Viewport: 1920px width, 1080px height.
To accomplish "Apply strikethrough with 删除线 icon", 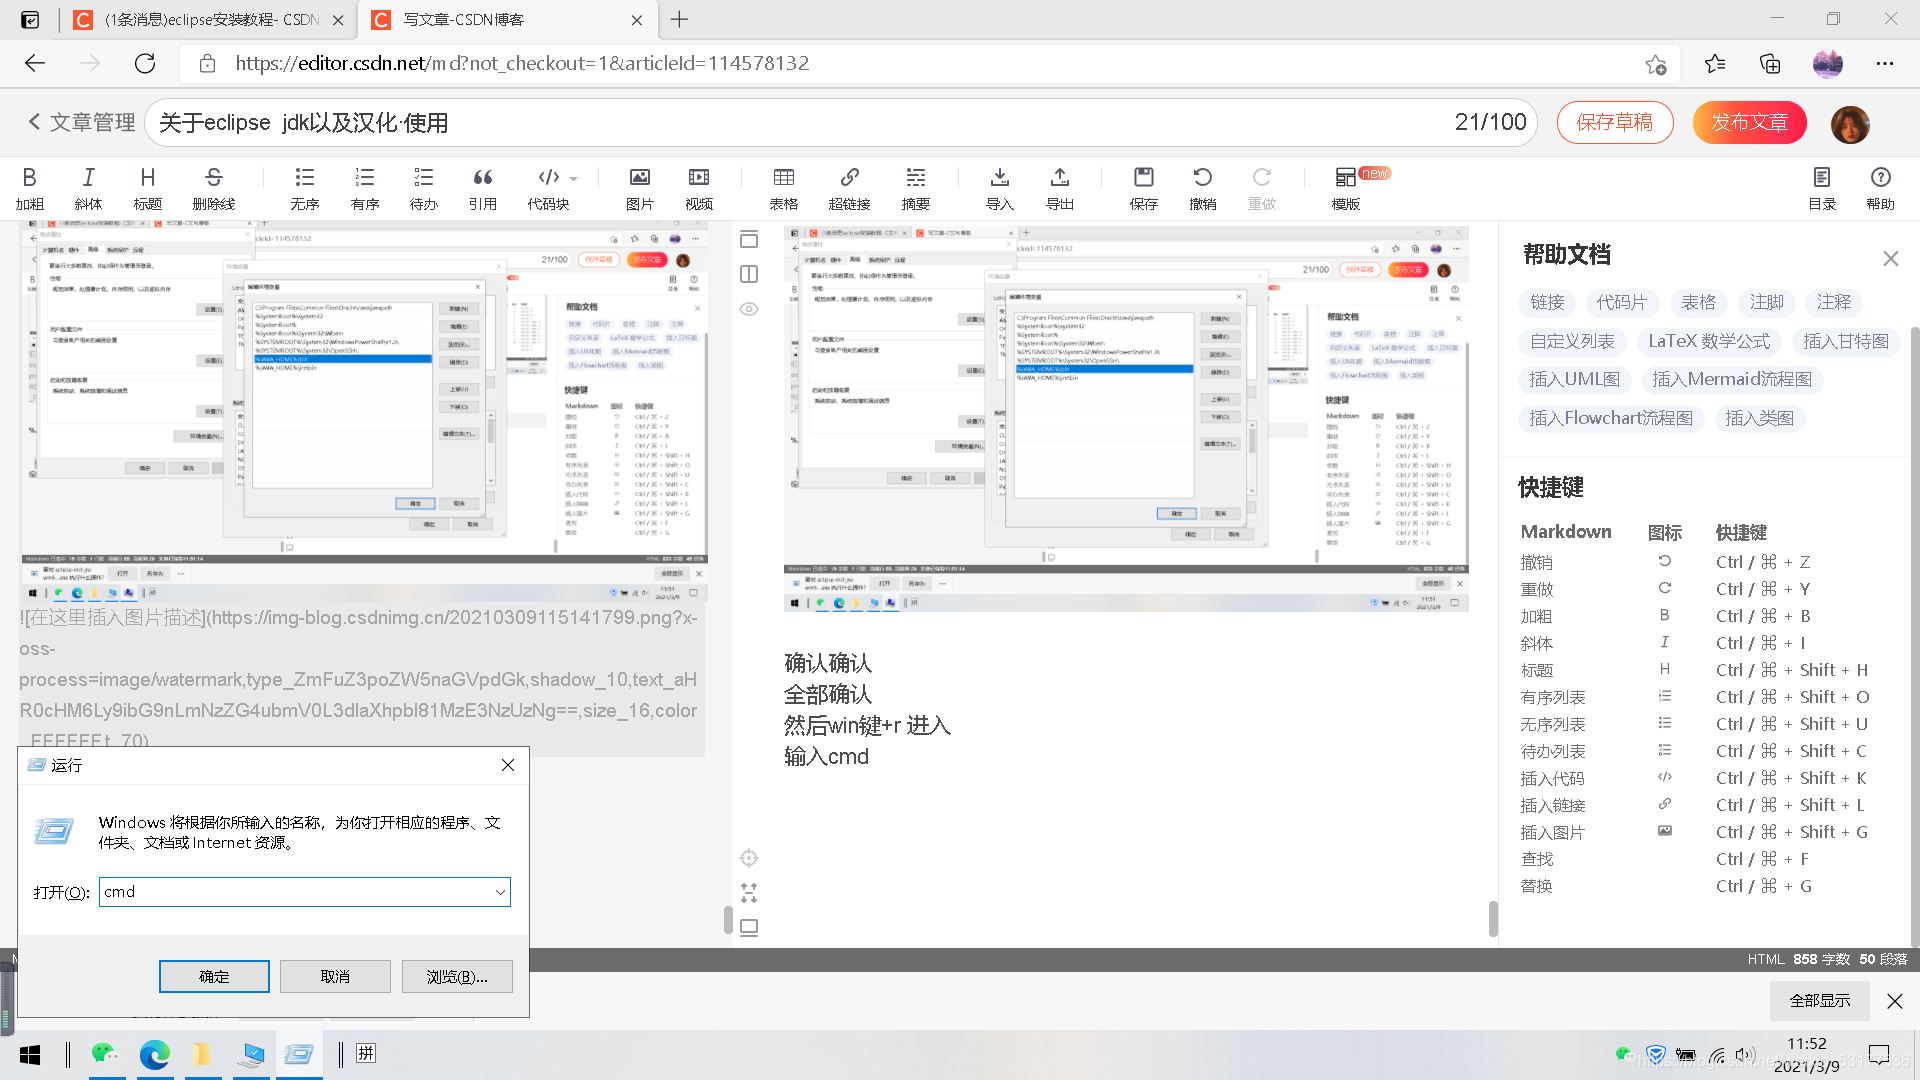I will point(212,188).
